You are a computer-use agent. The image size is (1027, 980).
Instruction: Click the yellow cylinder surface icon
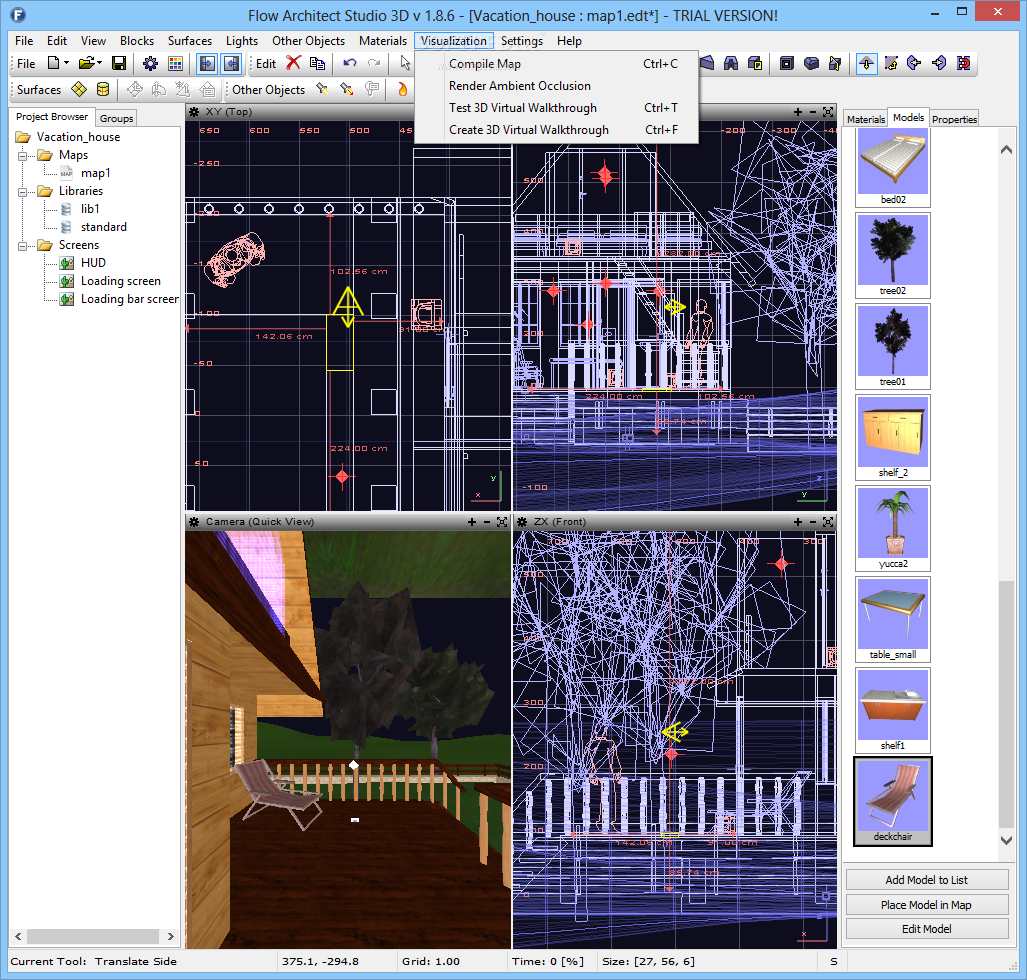[103, 89]
